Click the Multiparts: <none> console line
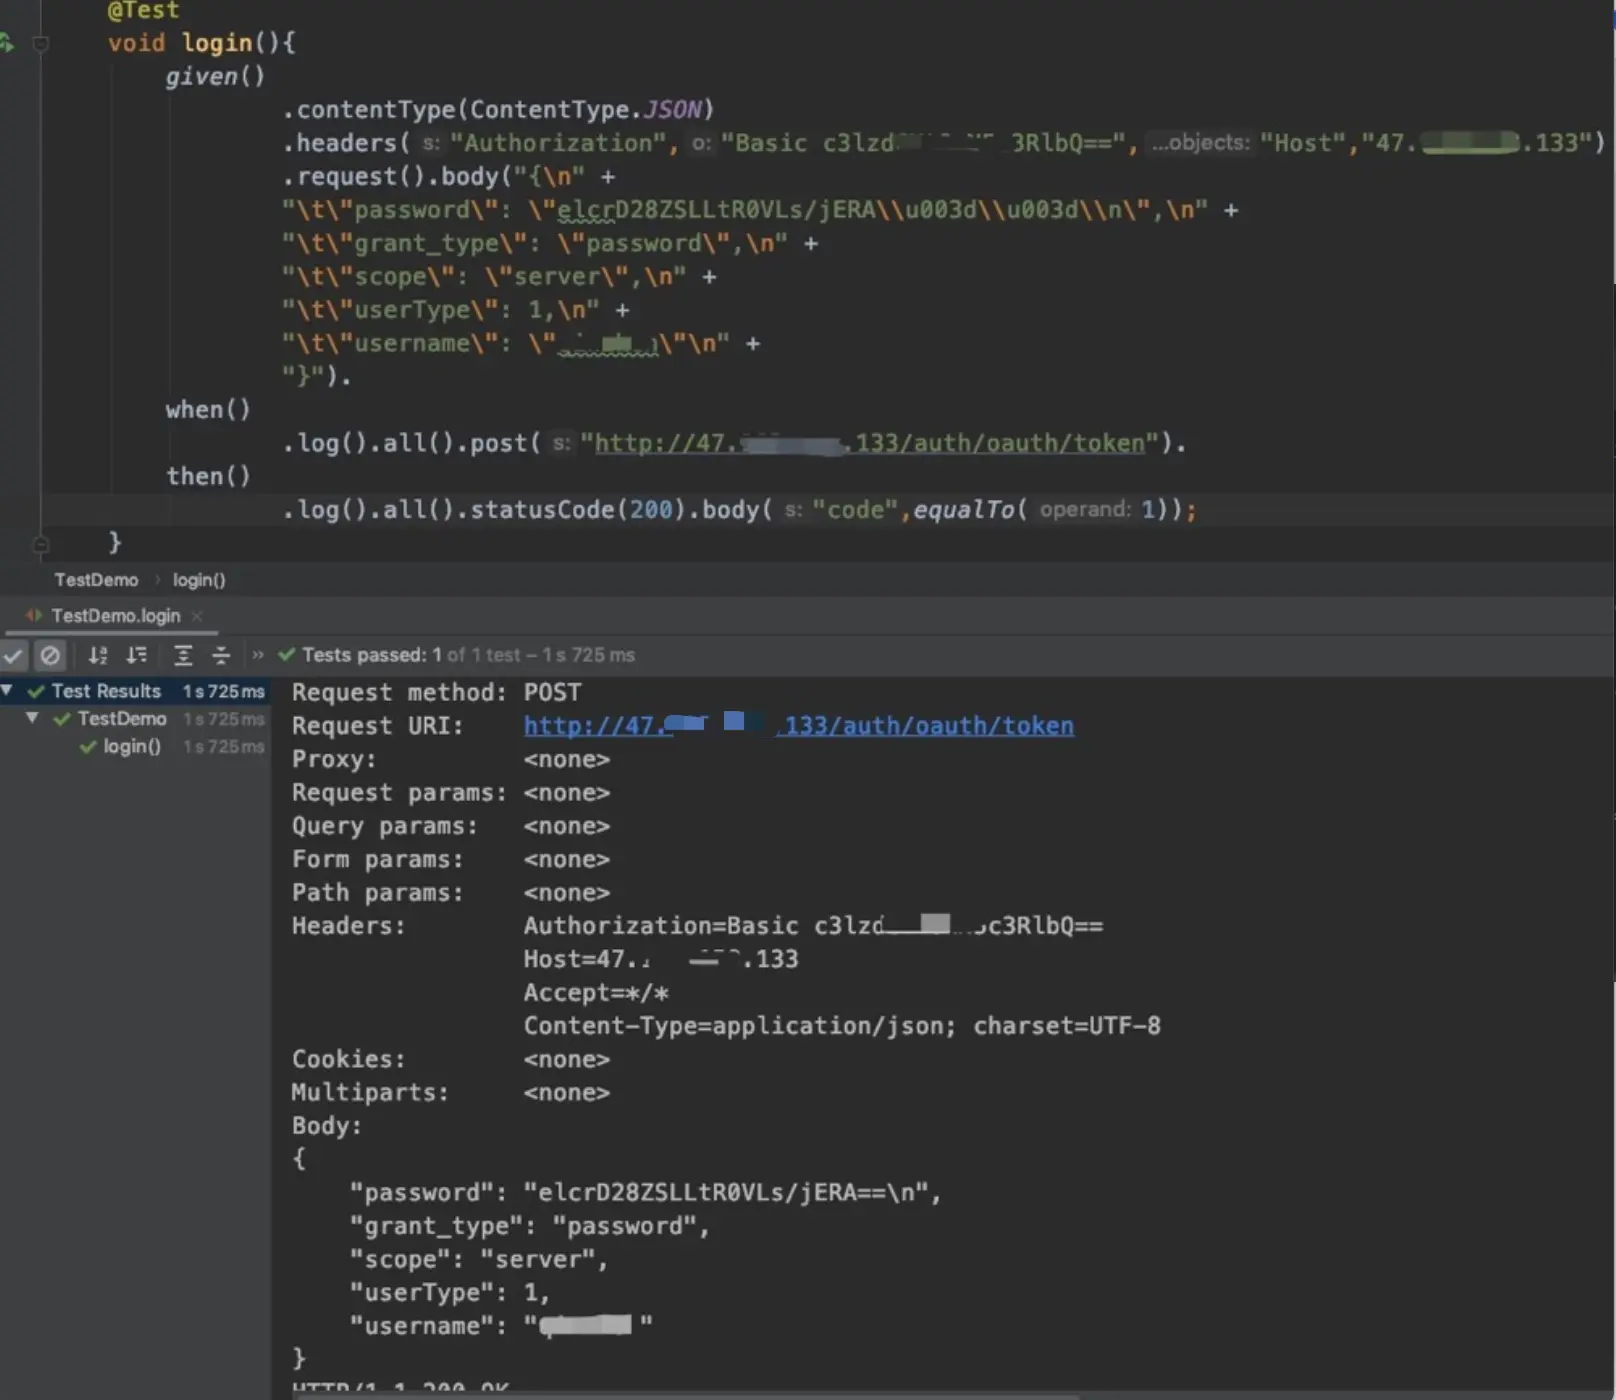Screen dimensions: 1616x1400 tap(450, 1093)
